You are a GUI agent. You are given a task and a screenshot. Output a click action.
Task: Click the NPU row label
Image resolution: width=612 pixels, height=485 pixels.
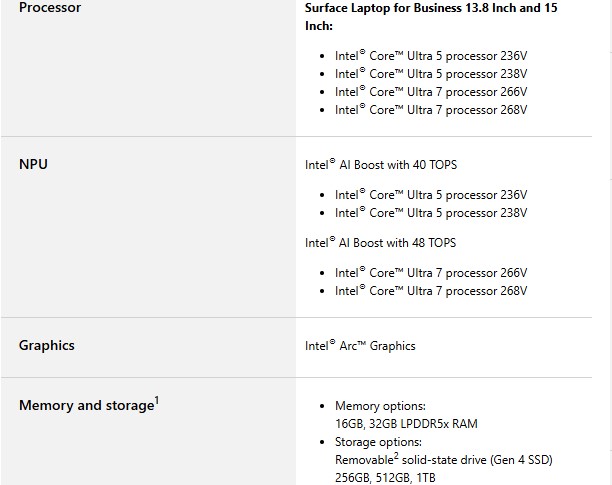point(33,164)
